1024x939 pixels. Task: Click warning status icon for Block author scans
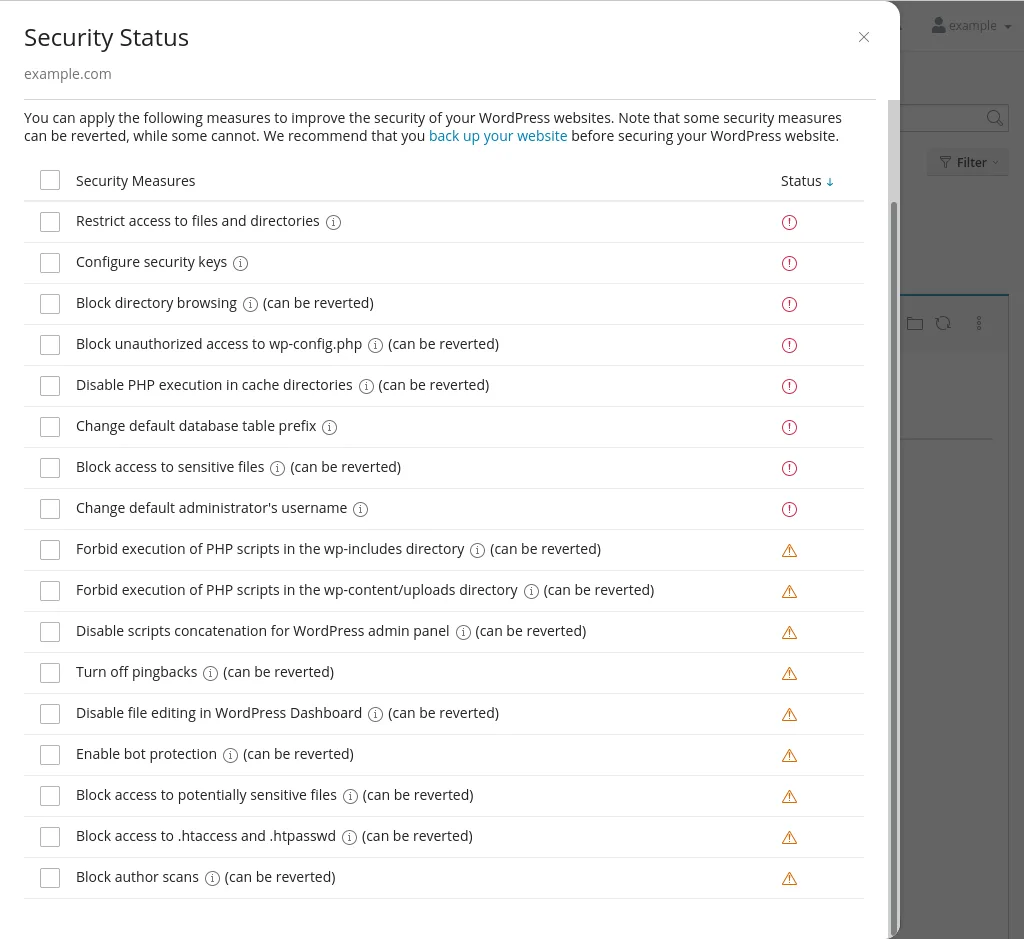point(789,879)
